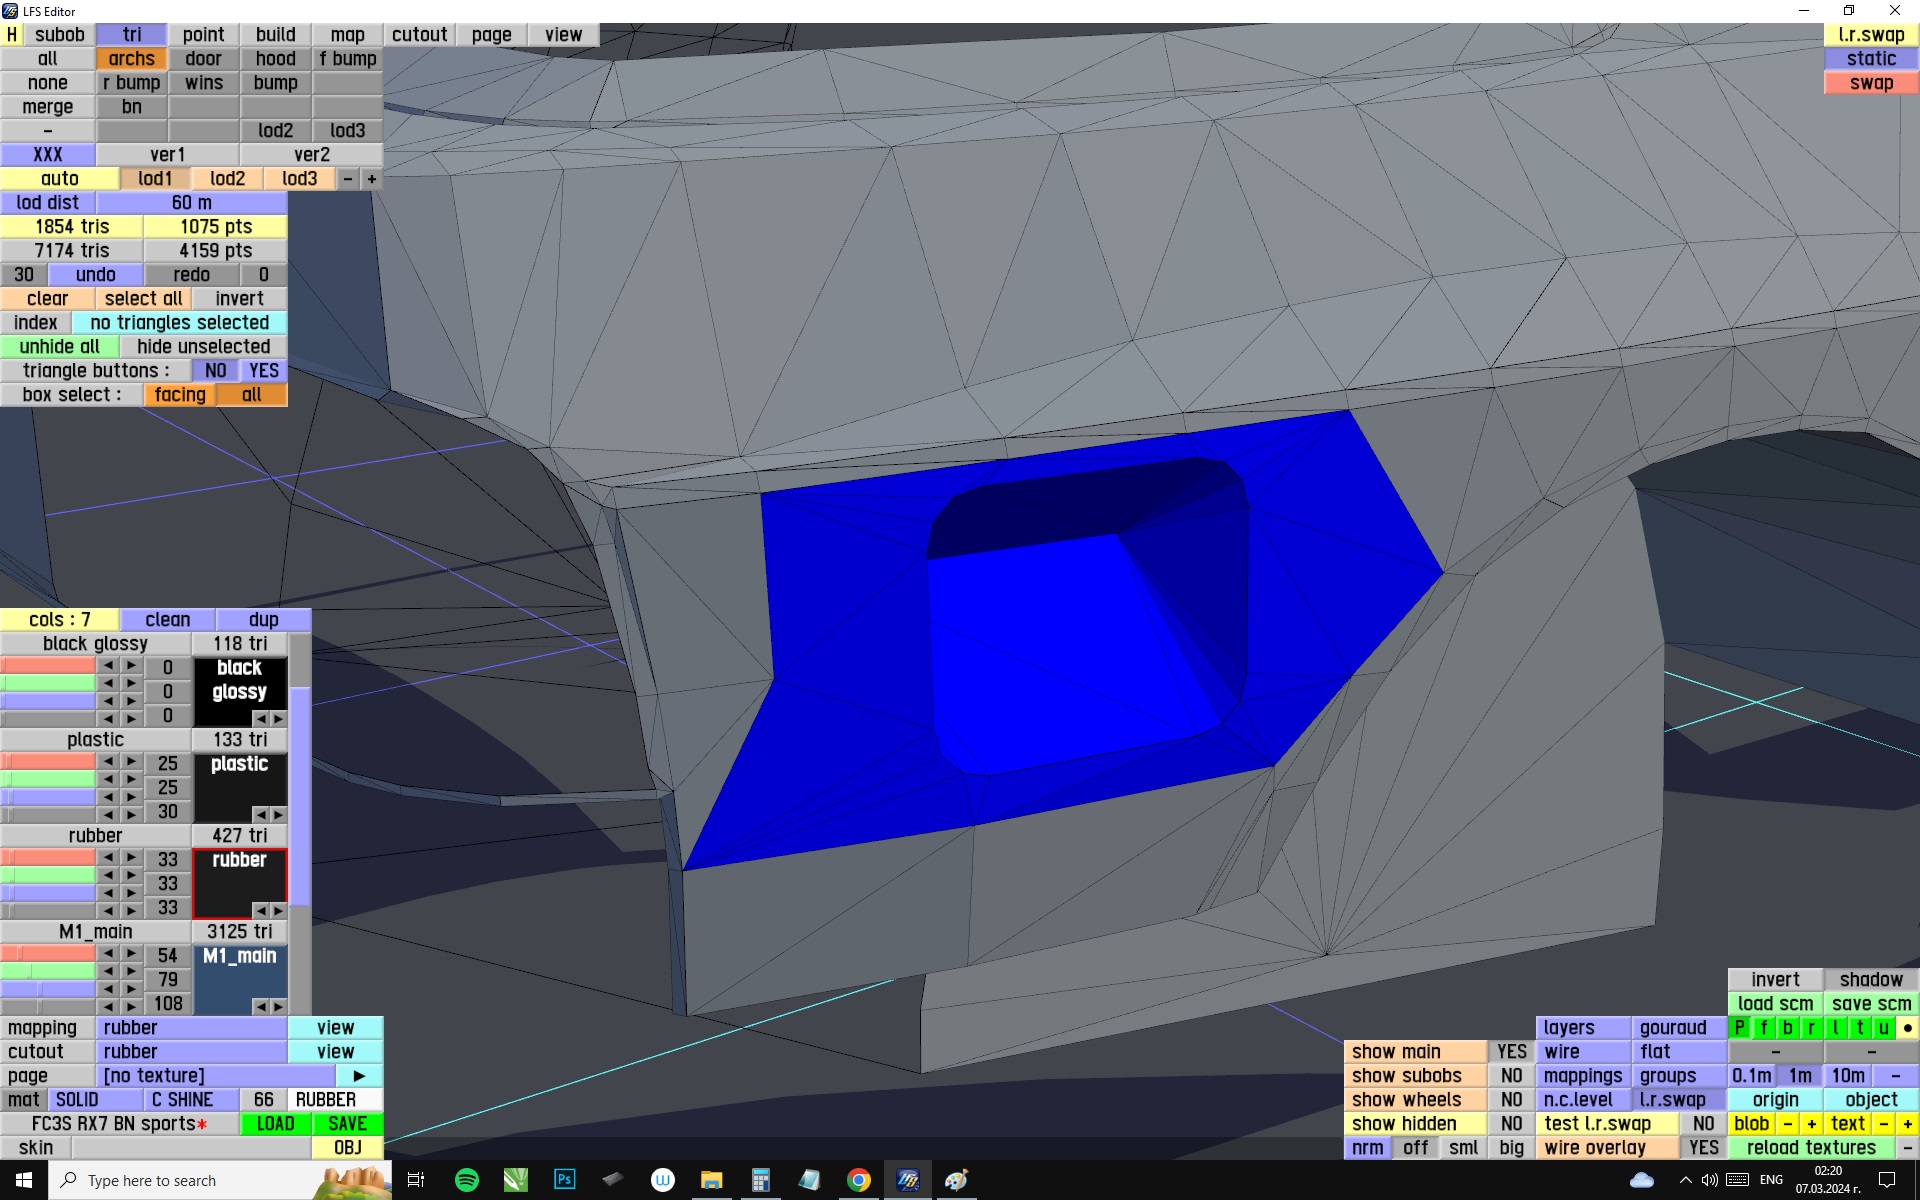Decrease blob size with minus button
1920x1200 pixels.
click(1787, 1123)
